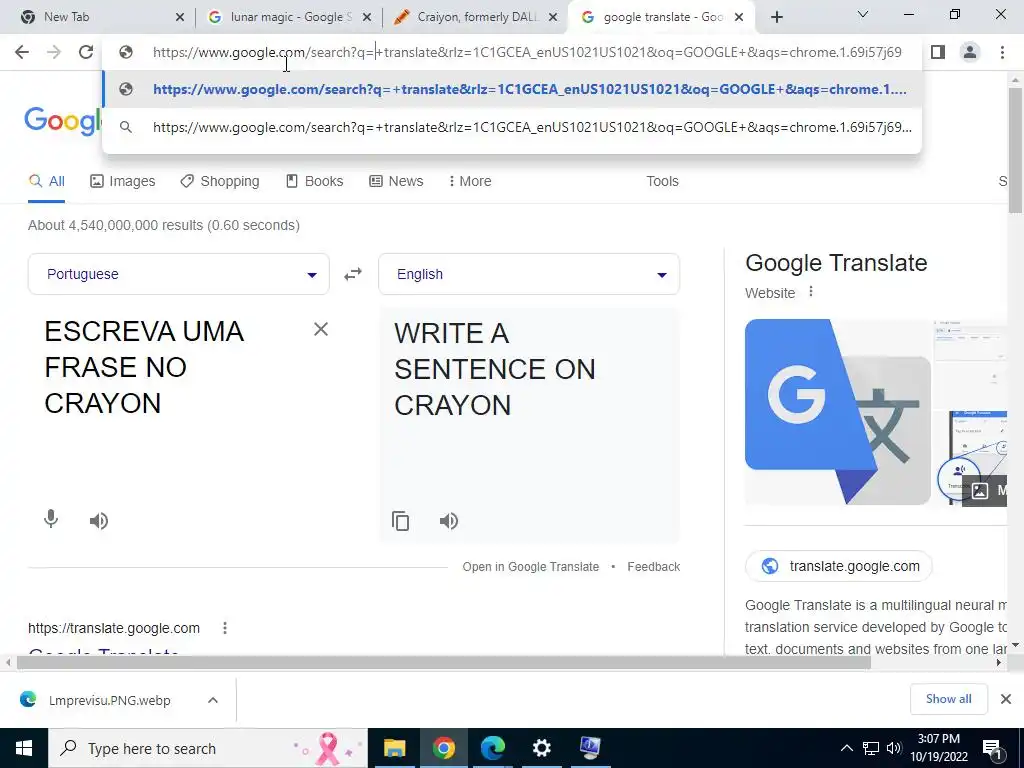The width and height of the screenshot is (1024, 768).
Task: Close the downloads bar
Action: click(x=1006, y=699)
